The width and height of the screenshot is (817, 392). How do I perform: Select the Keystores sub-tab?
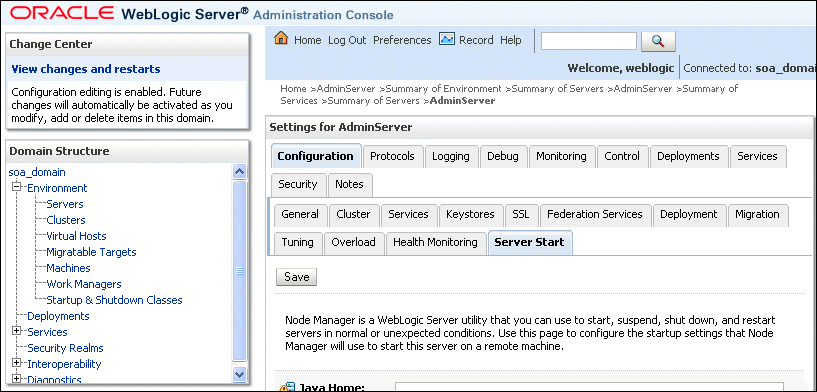pyautogui.click(x=471, y=214)
